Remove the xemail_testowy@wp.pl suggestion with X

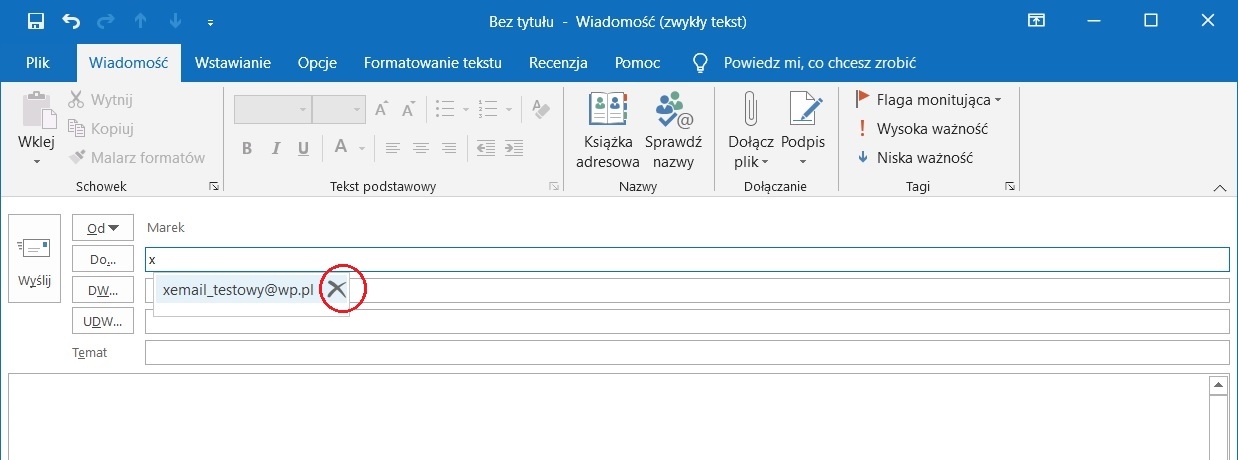click(x=337, y=290)
